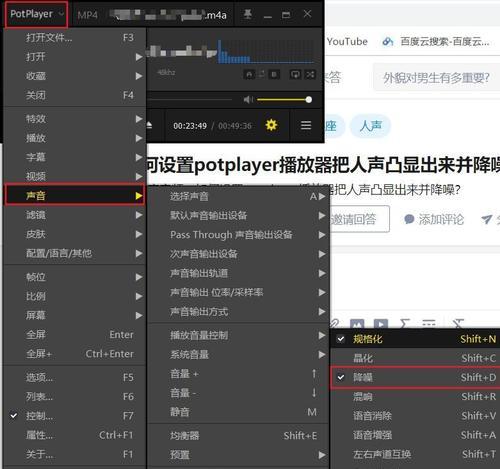Enable the 晶化 audio effect

click(415, 358)
